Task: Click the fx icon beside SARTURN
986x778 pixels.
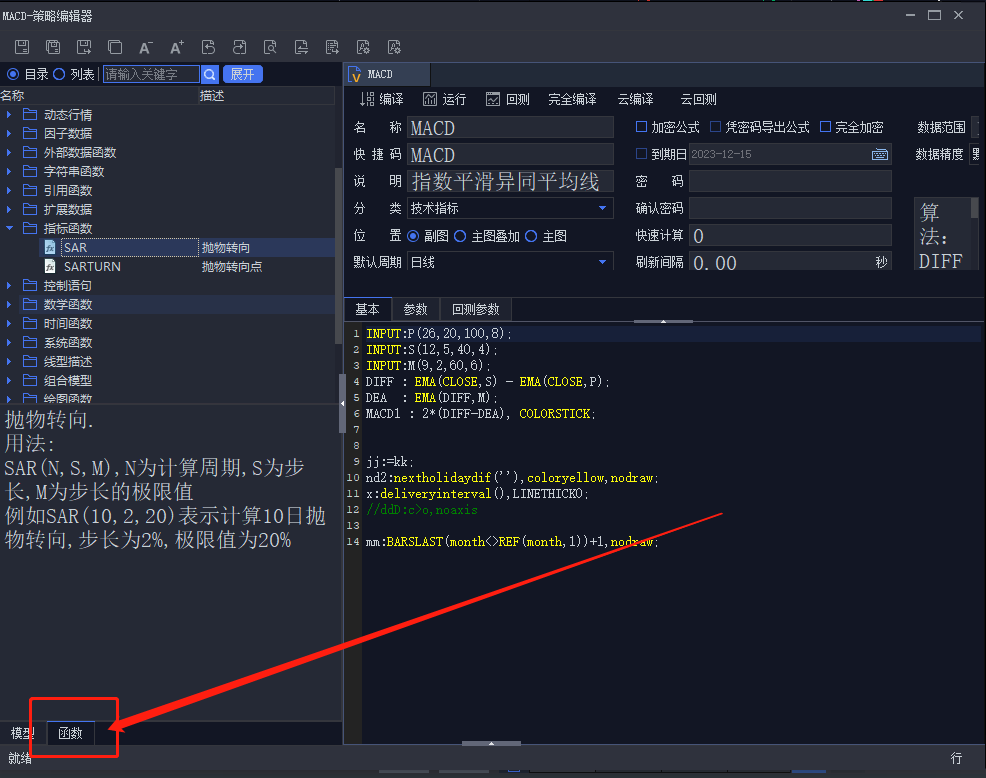Action: (x=50, y=267)
